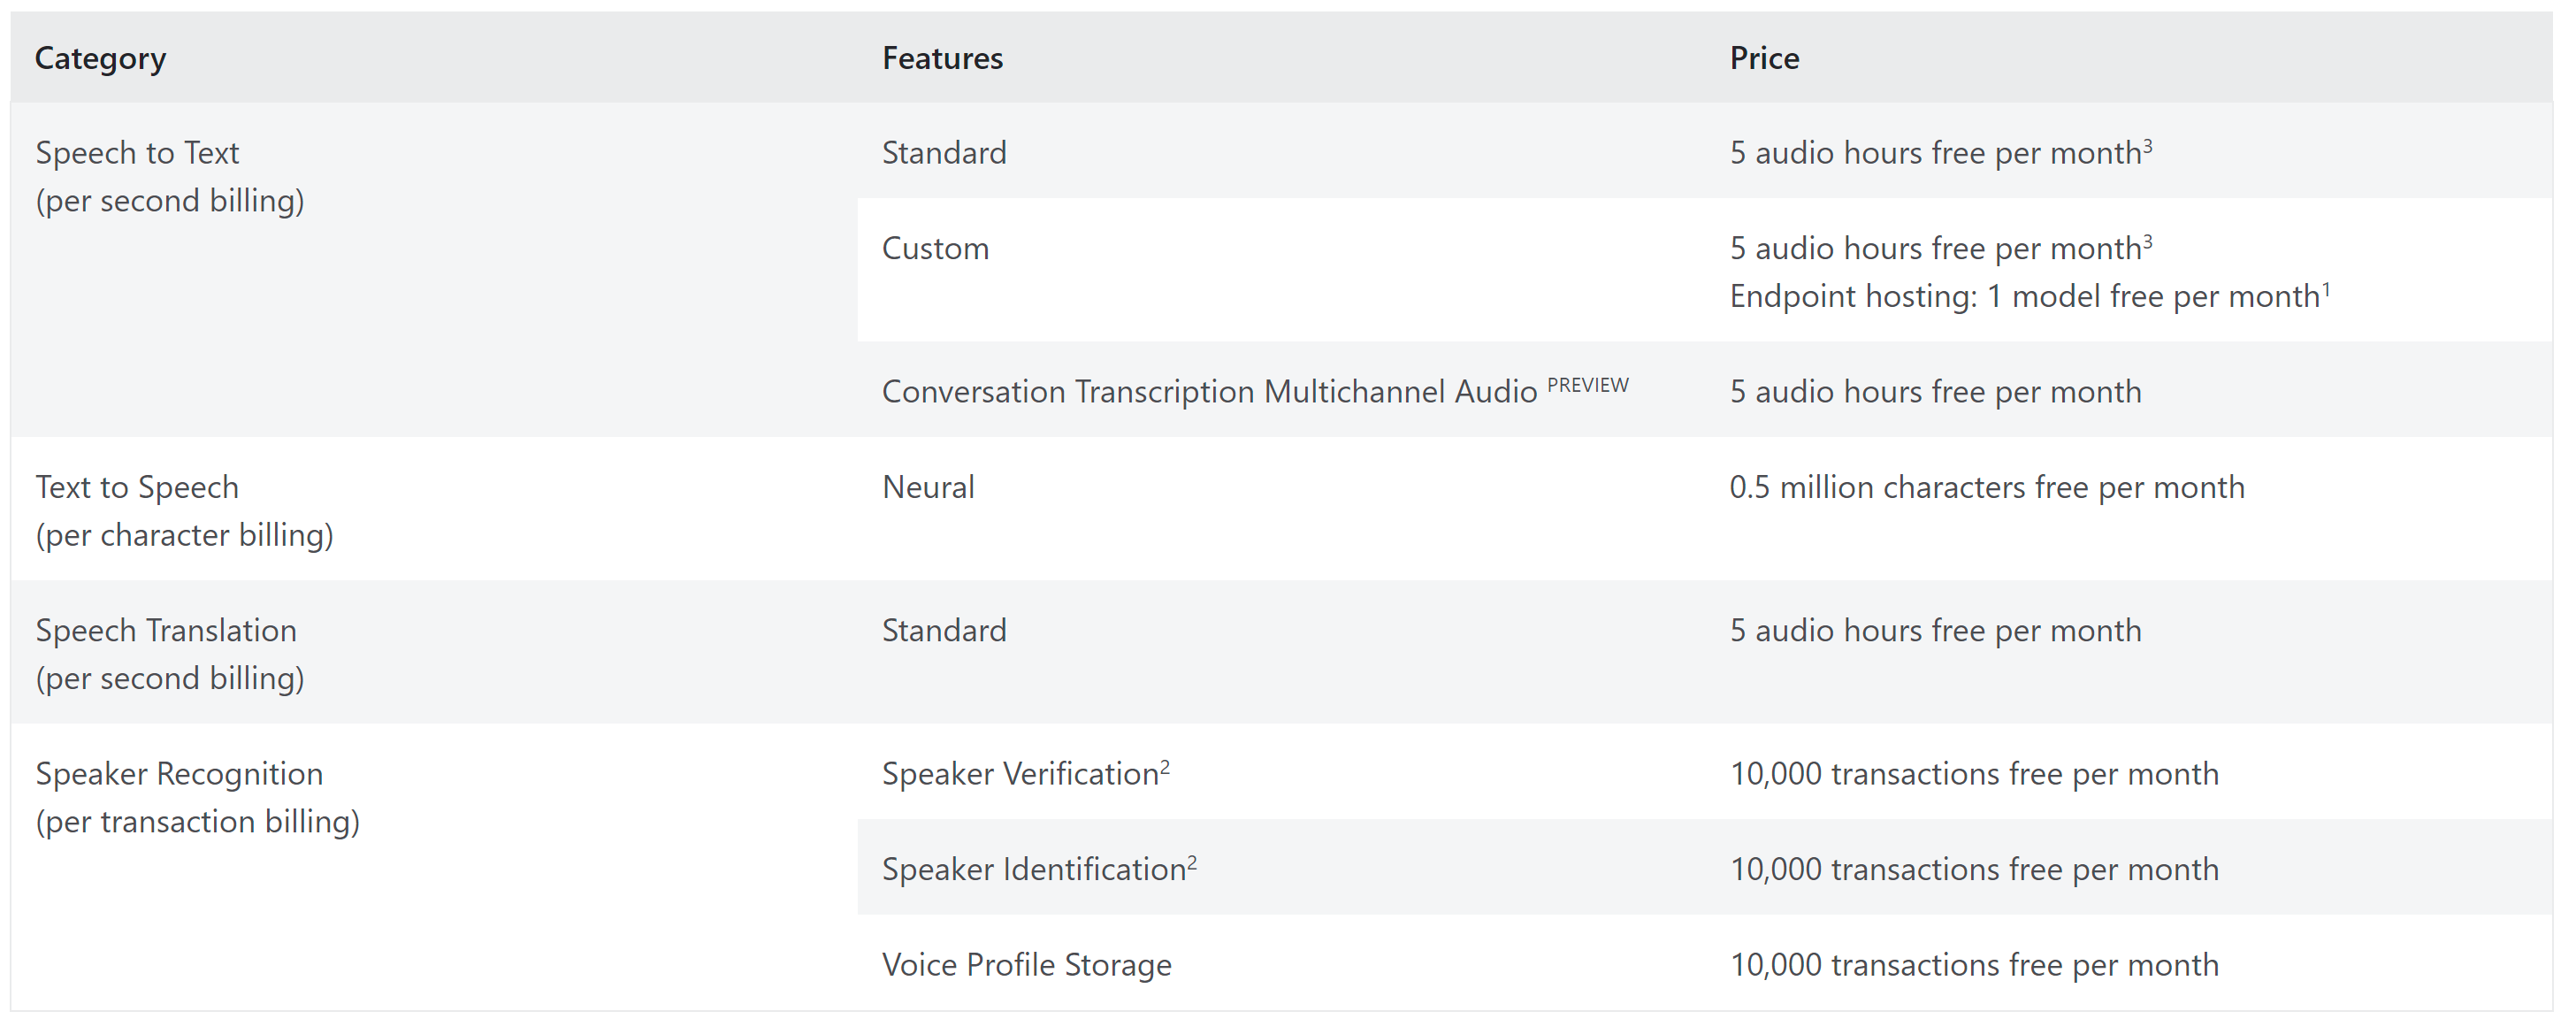Click the Price column header
The height and width of the screenshot is (1019, 2576).
[x=1764, y=58]
